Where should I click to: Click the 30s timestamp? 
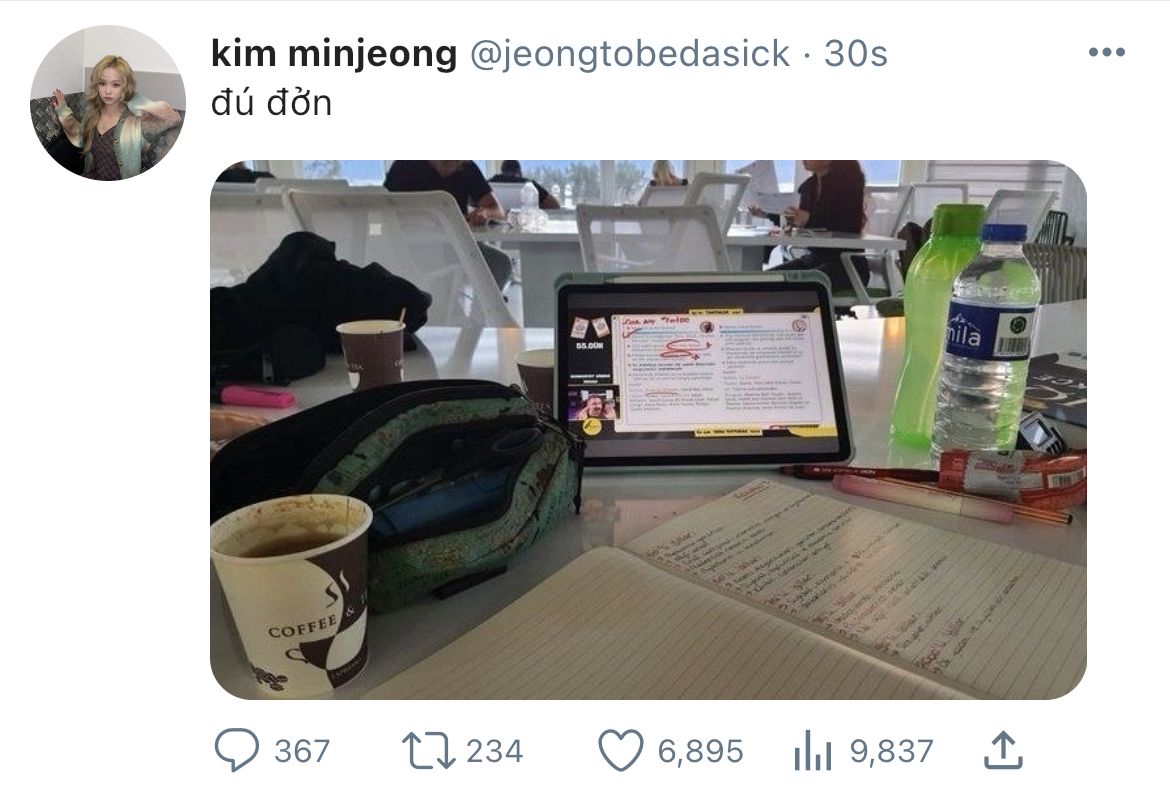(x=856, y=54)
